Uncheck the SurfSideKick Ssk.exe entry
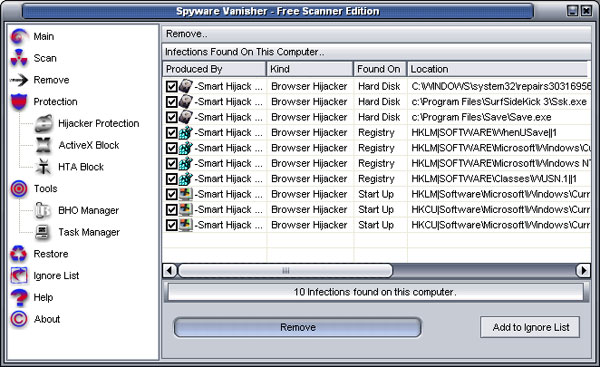This screenshot has height=367, width=600. [171, 102]
